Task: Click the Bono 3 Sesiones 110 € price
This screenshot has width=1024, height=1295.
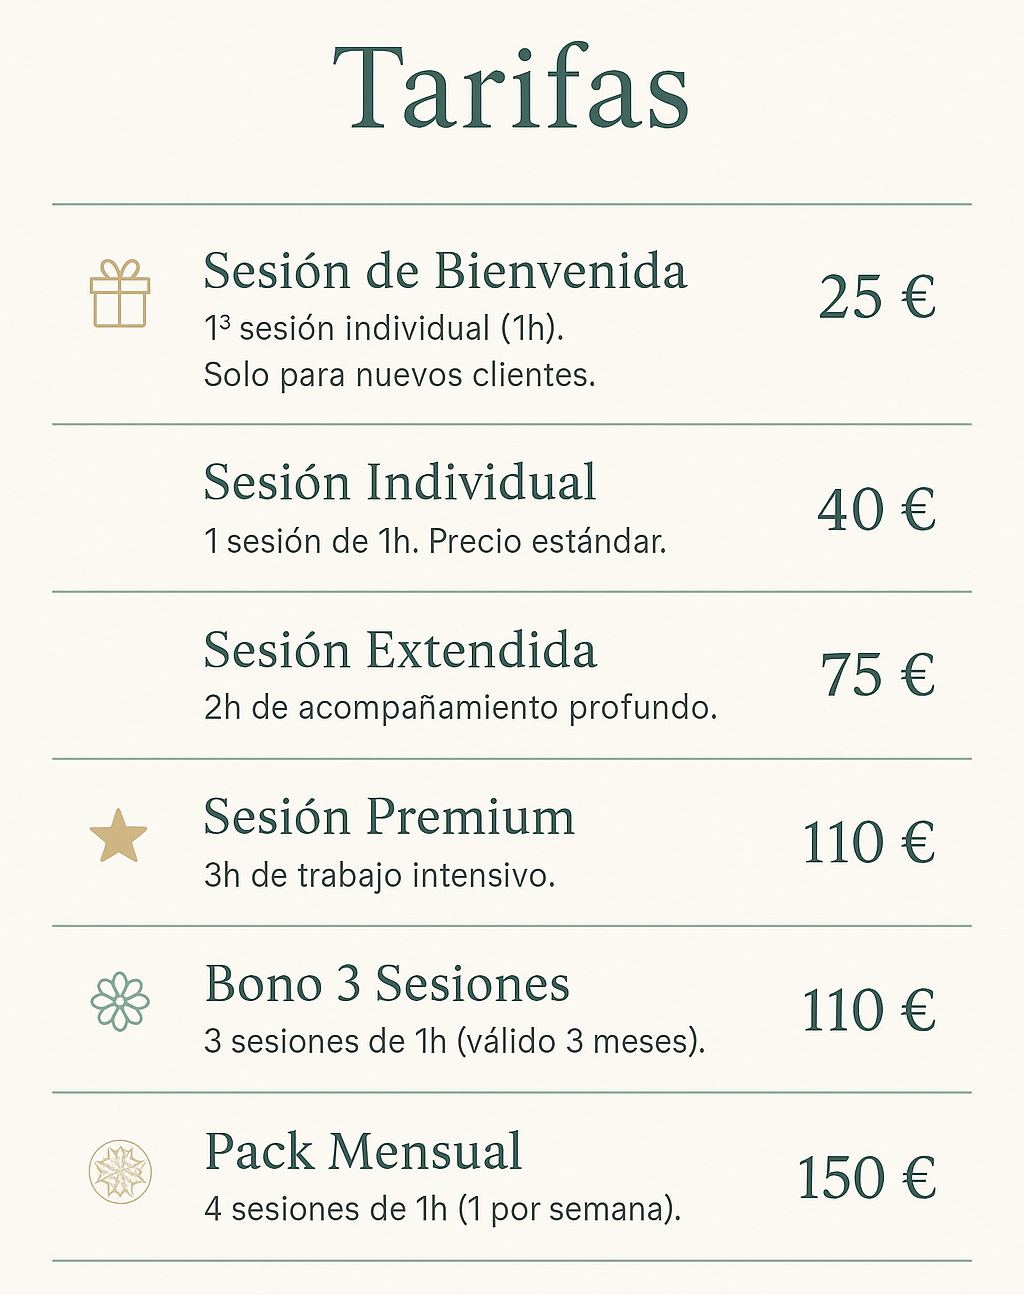Action: click(868, 1010)
